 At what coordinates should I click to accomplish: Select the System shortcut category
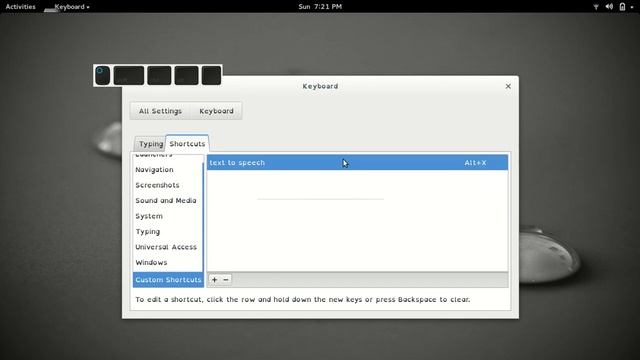pyautogui.click(x=167, y=216)
